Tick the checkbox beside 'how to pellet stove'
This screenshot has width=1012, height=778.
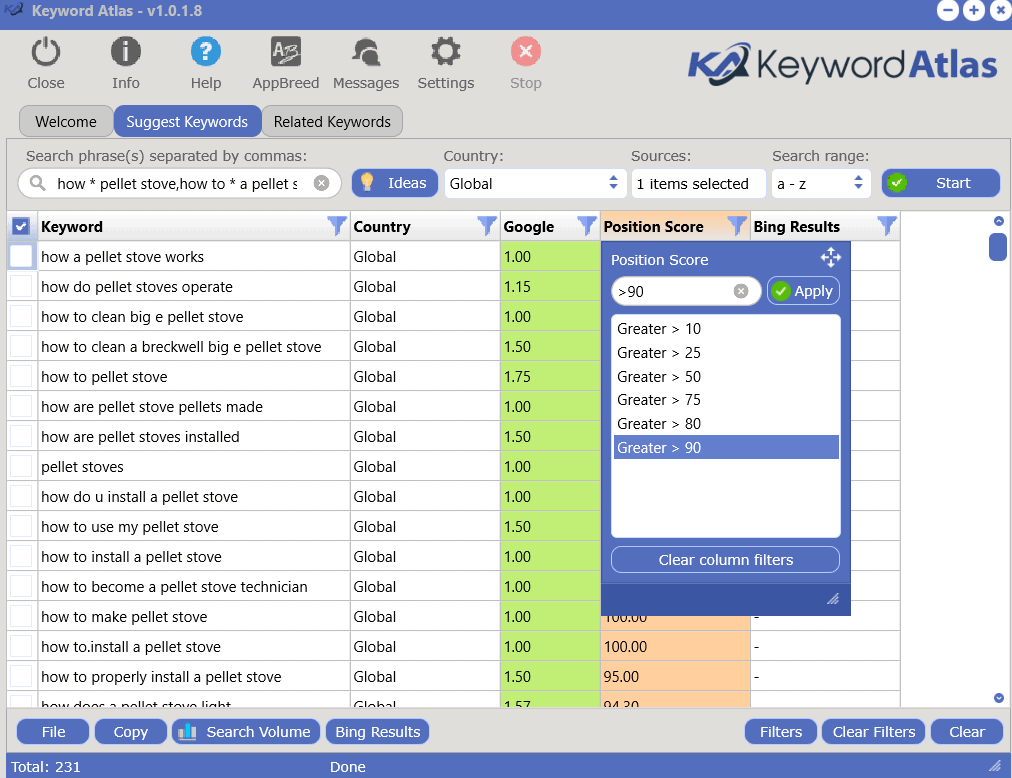21,377
